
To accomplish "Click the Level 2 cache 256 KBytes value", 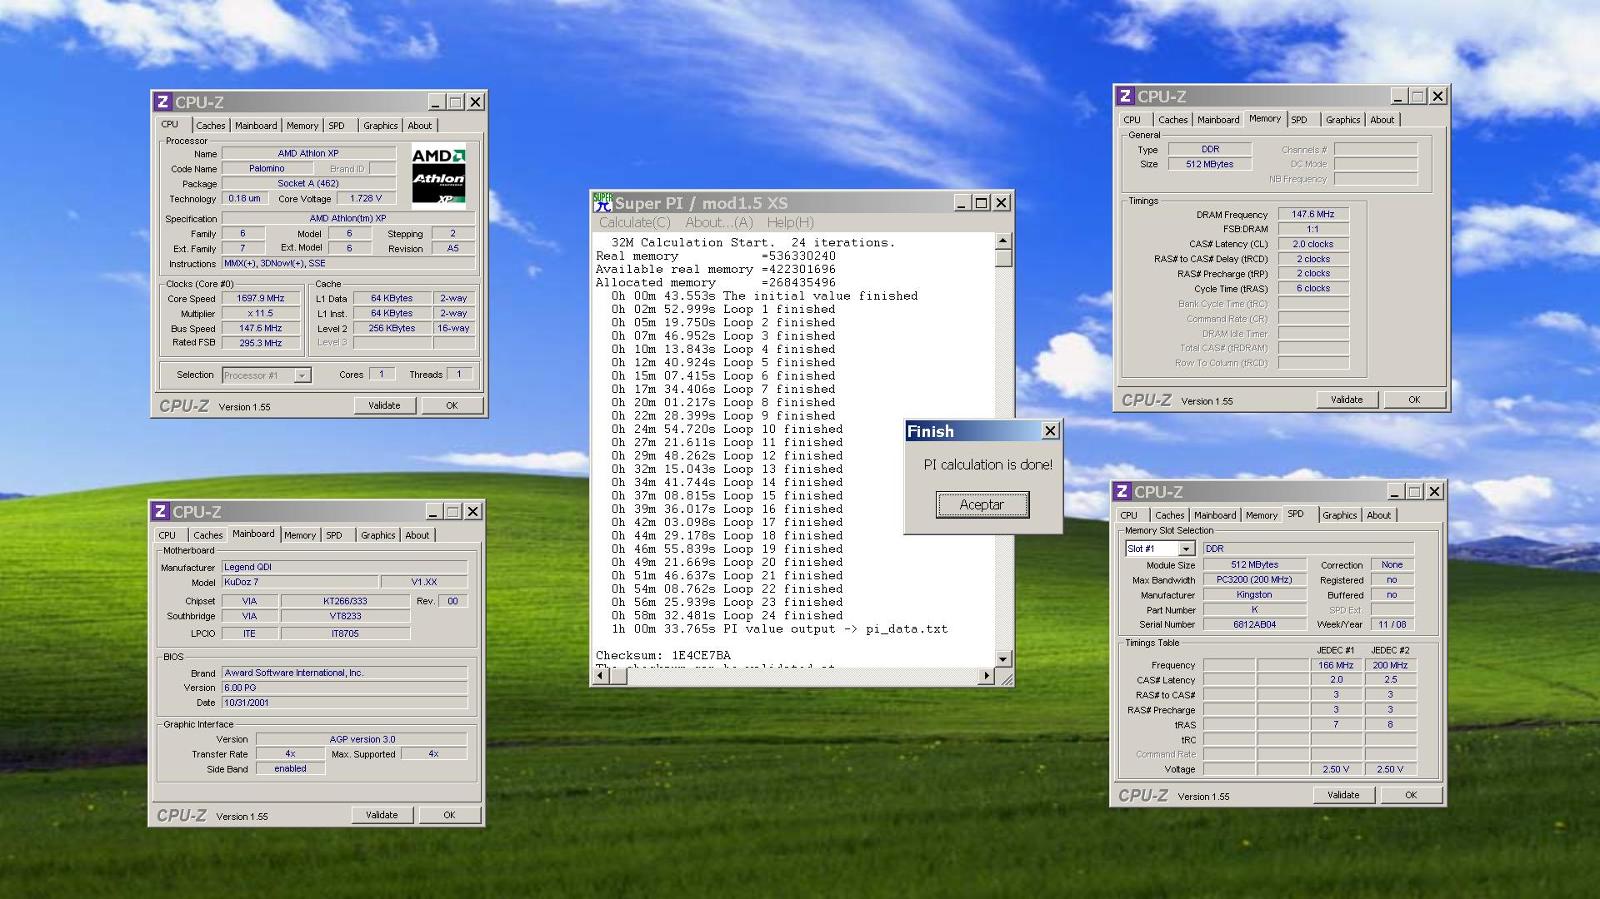I will [392, 328].
